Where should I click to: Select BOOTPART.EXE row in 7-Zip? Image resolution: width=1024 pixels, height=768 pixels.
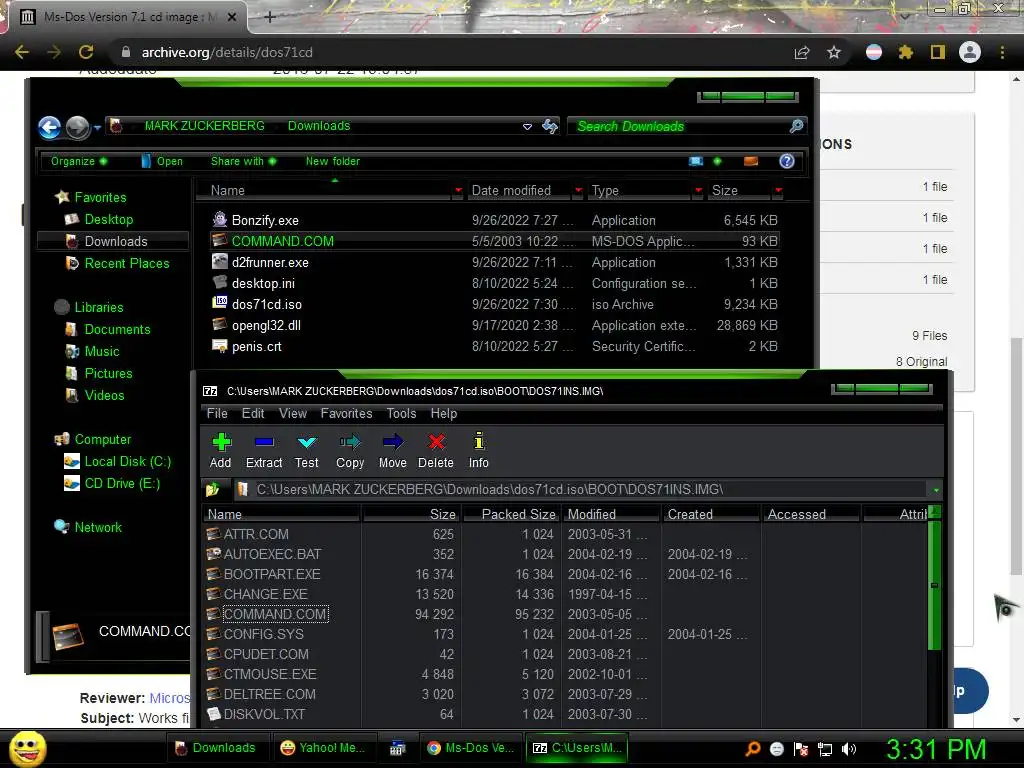point(565,574)
